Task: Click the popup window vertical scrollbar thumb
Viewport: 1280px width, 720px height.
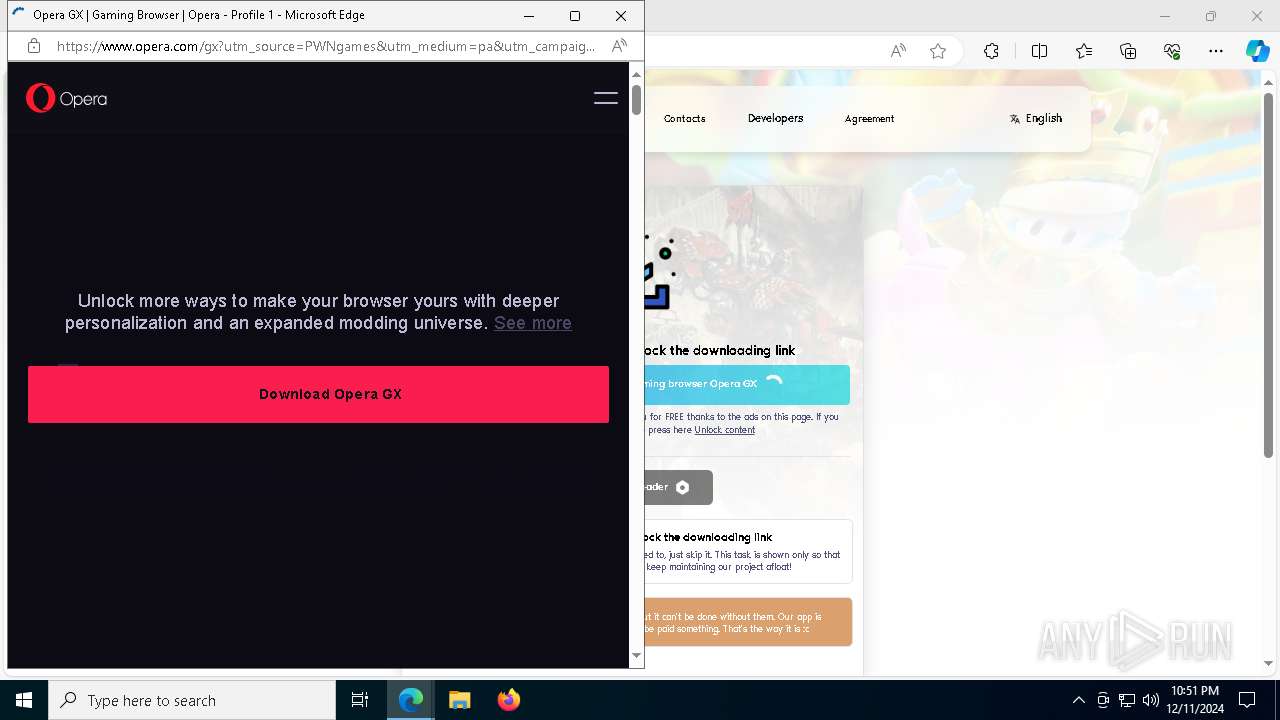Action: [636, 99]
